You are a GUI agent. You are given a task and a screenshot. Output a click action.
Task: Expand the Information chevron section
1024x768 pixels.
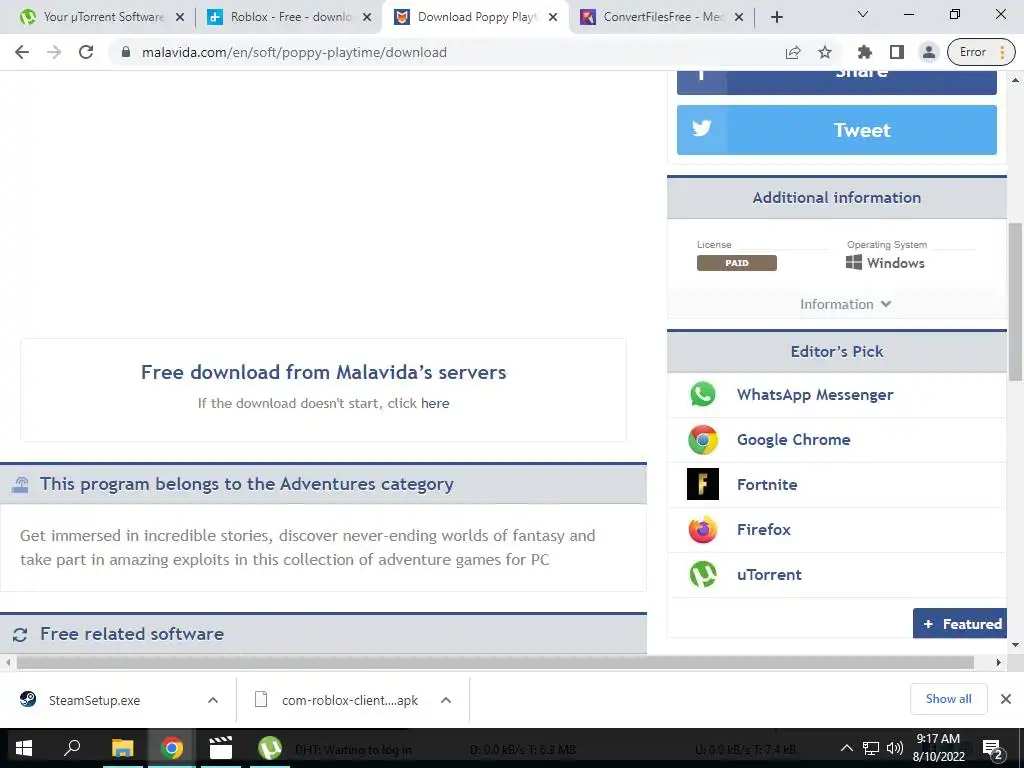[846, 304]
